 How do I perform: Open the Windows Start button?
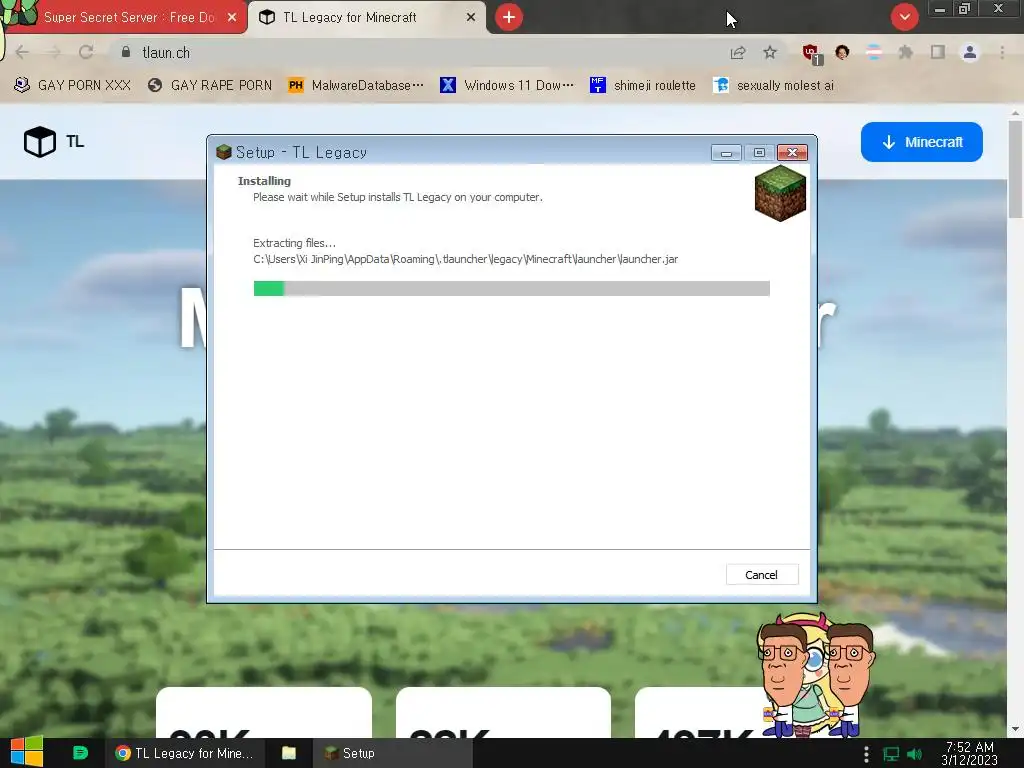coord(27,753)
